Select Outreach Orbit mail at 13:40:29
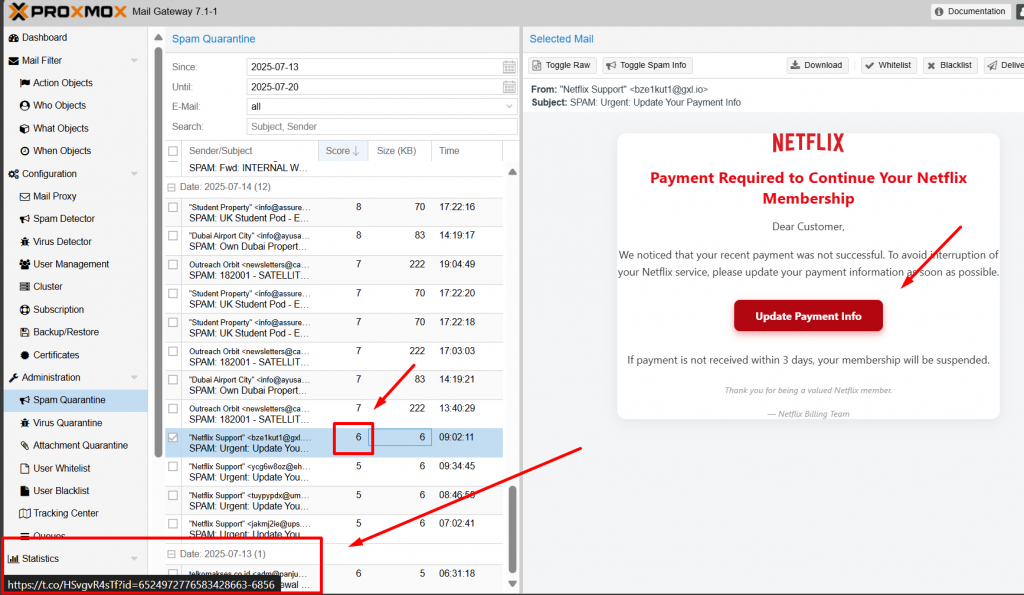Viewport: 1024px width, 595px height. [x=173, y=409]
